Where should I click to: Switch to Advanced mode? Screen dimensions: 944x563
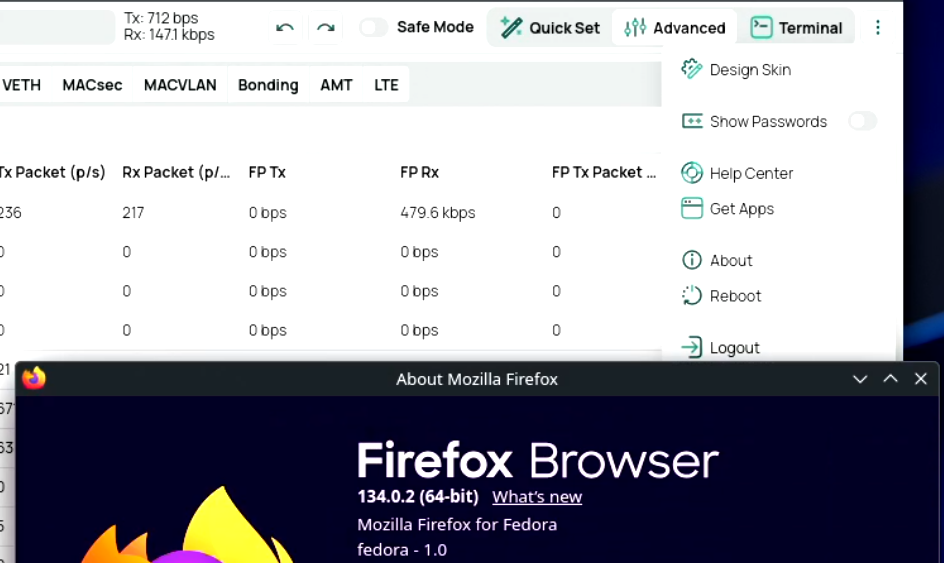[675, 28]
